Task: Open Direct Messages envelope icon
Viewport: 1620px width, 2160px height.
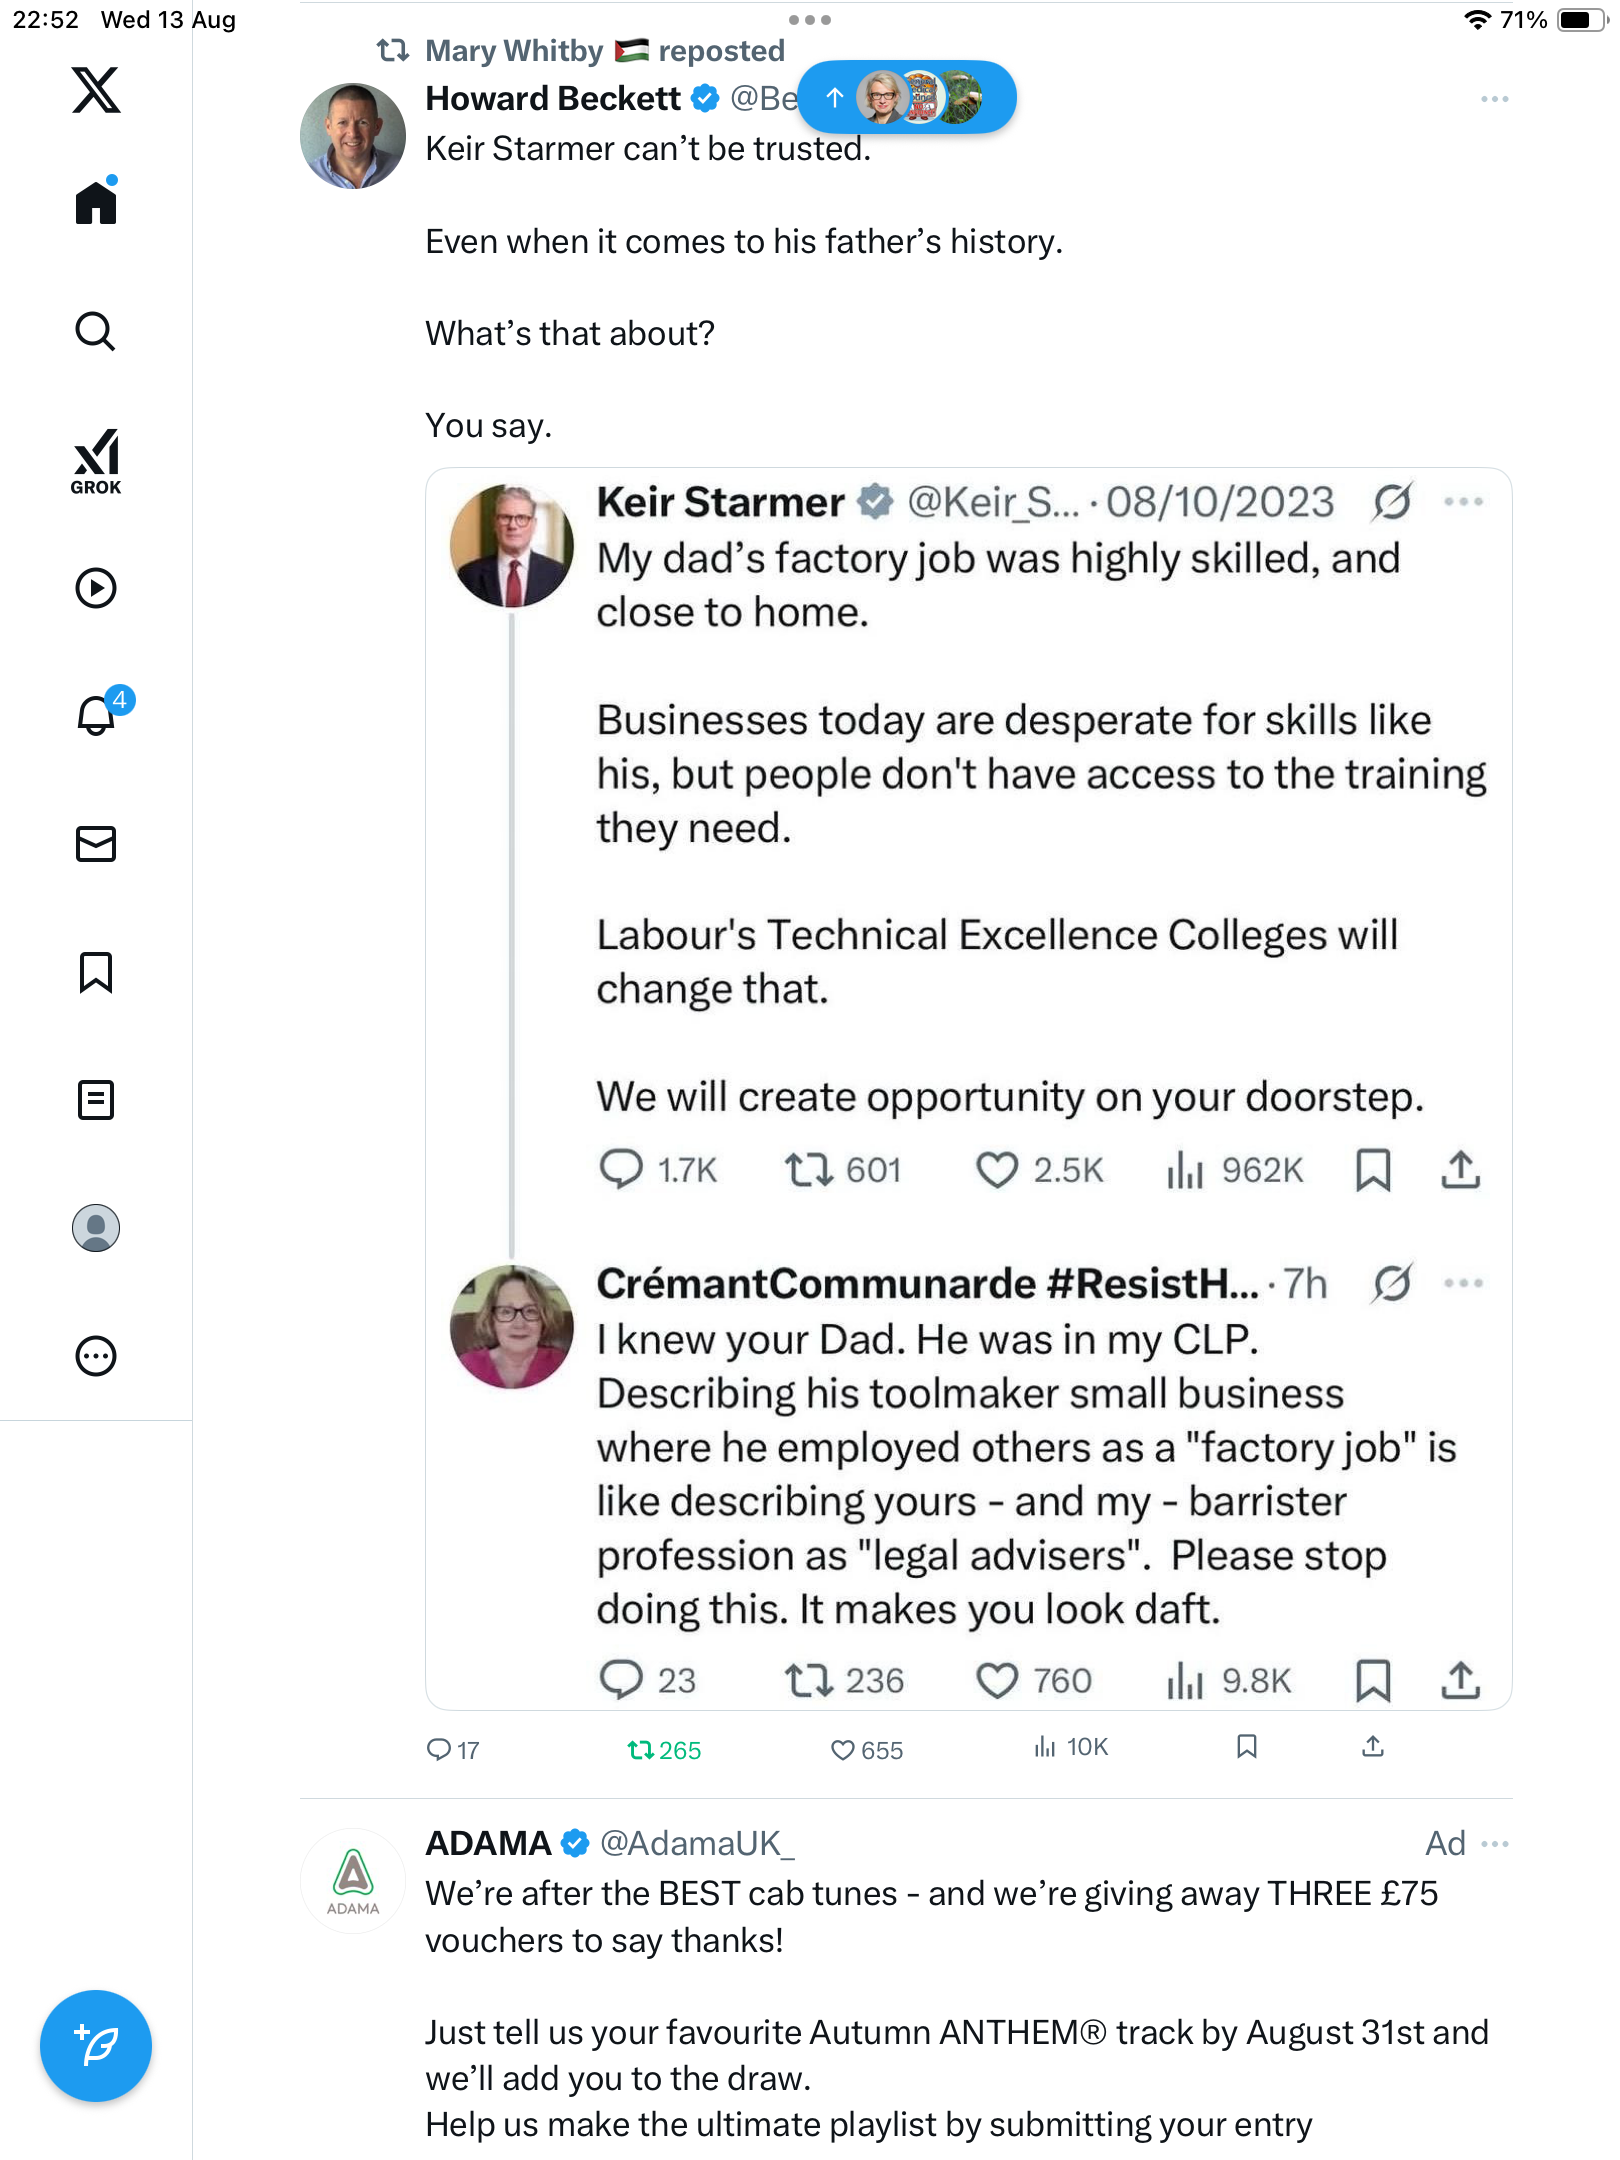Action: (x=96, y=844)
